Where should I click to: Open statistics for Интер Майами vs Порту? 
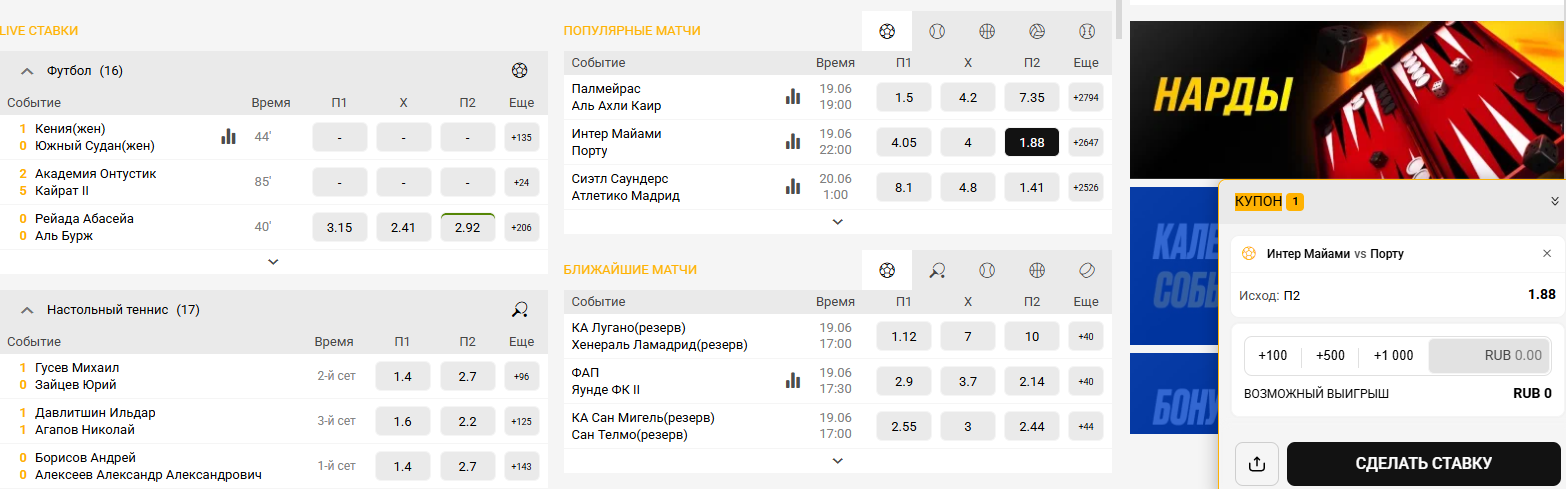point(793,142)
